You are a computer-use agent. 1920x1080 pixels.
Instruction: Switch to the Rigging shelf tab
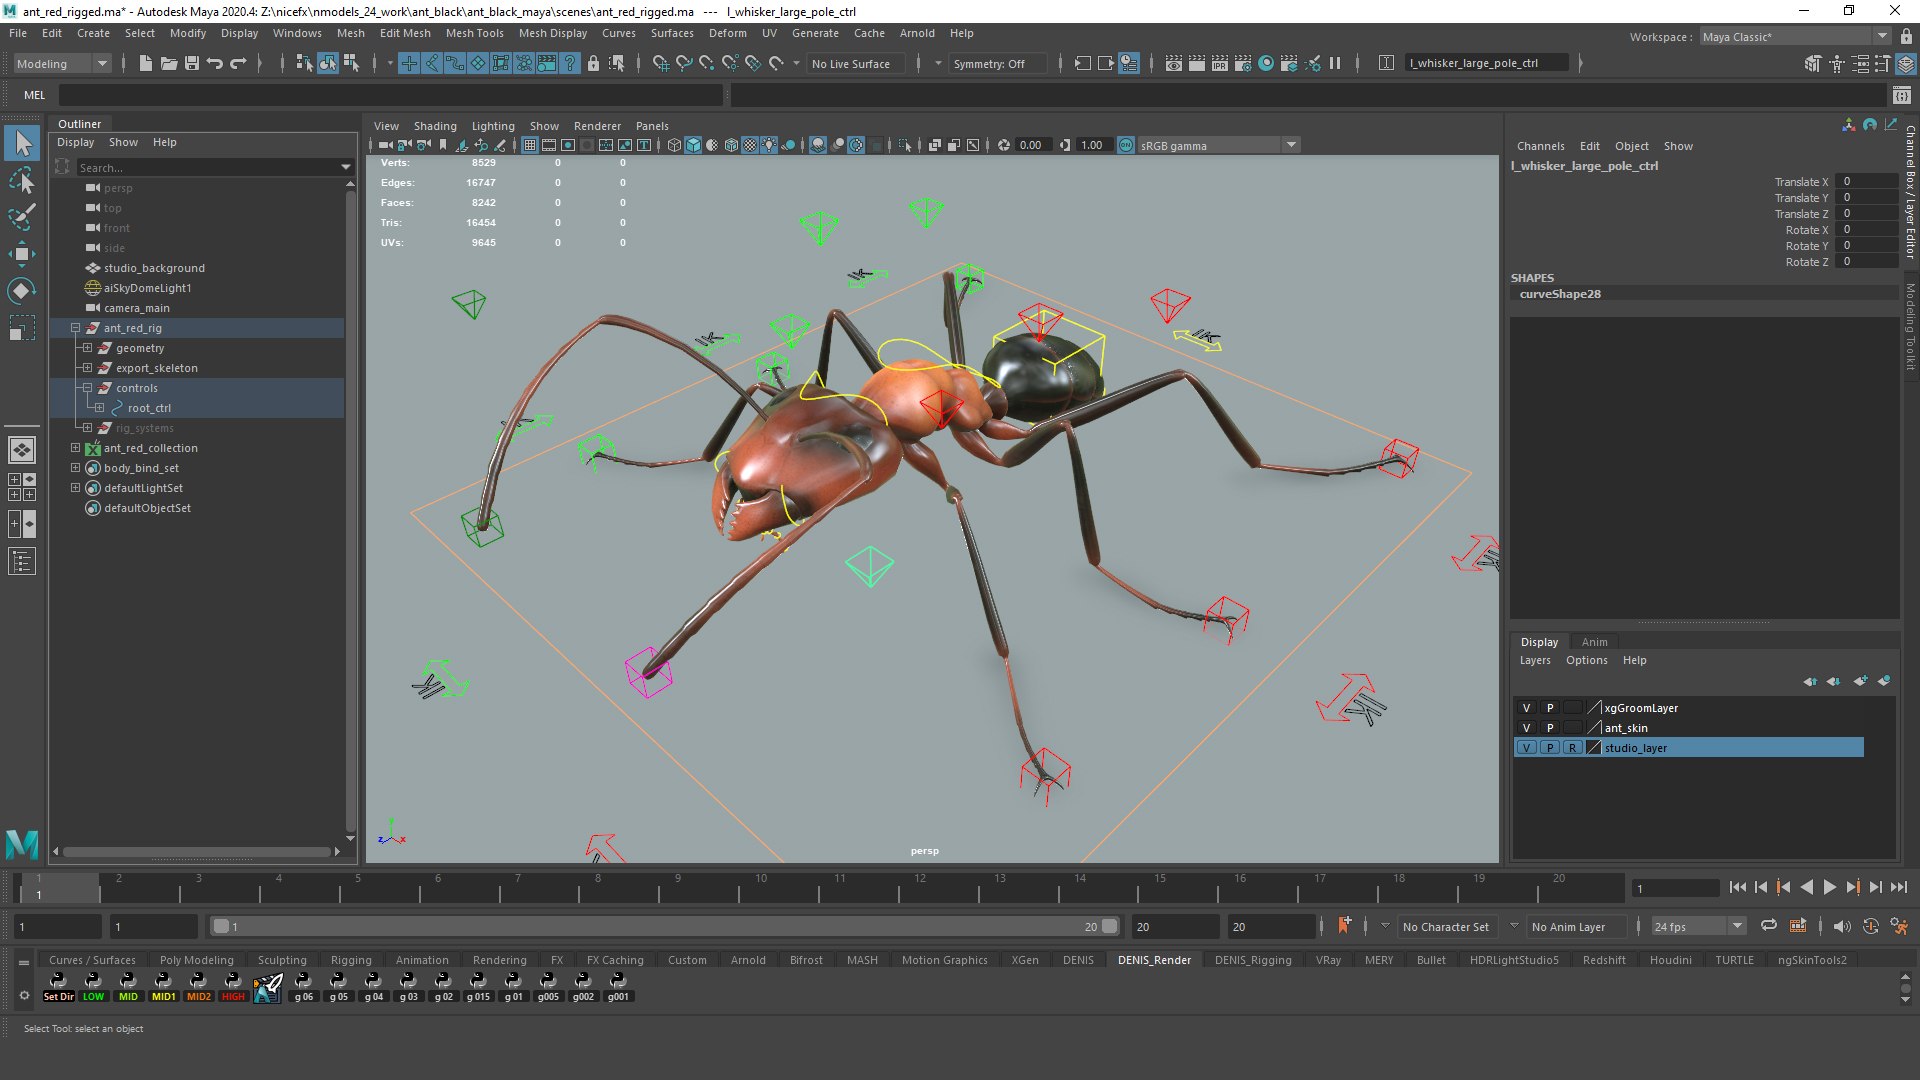(351, 960)
